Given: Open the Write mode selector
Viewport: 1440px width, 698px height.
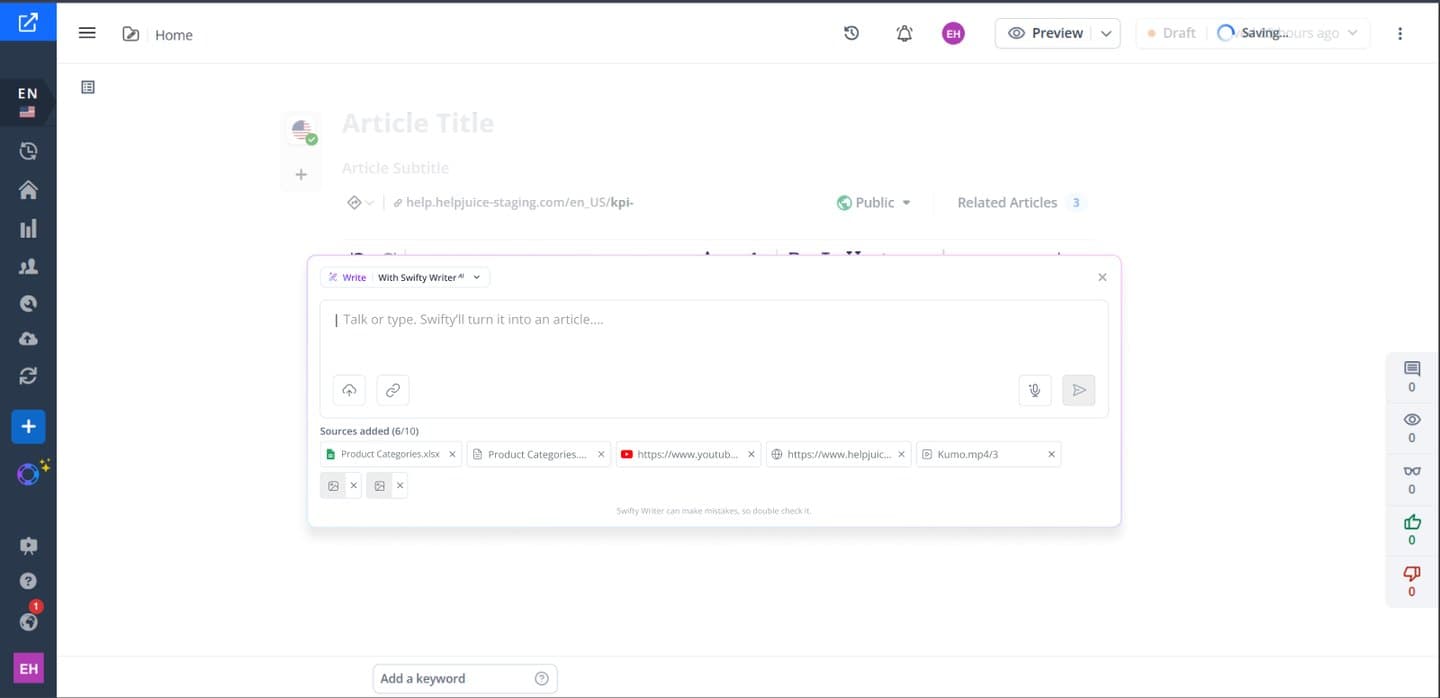Looking at the screenshot, I should point(347,278).
